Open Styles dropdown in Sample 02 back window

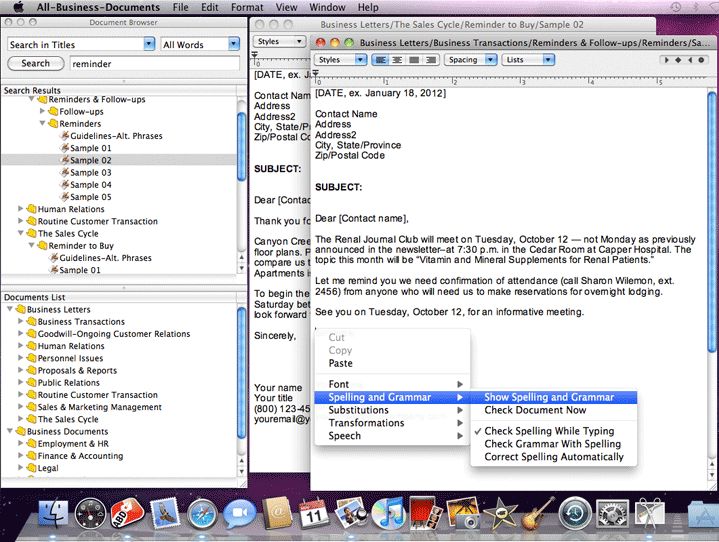click(279, 41)
